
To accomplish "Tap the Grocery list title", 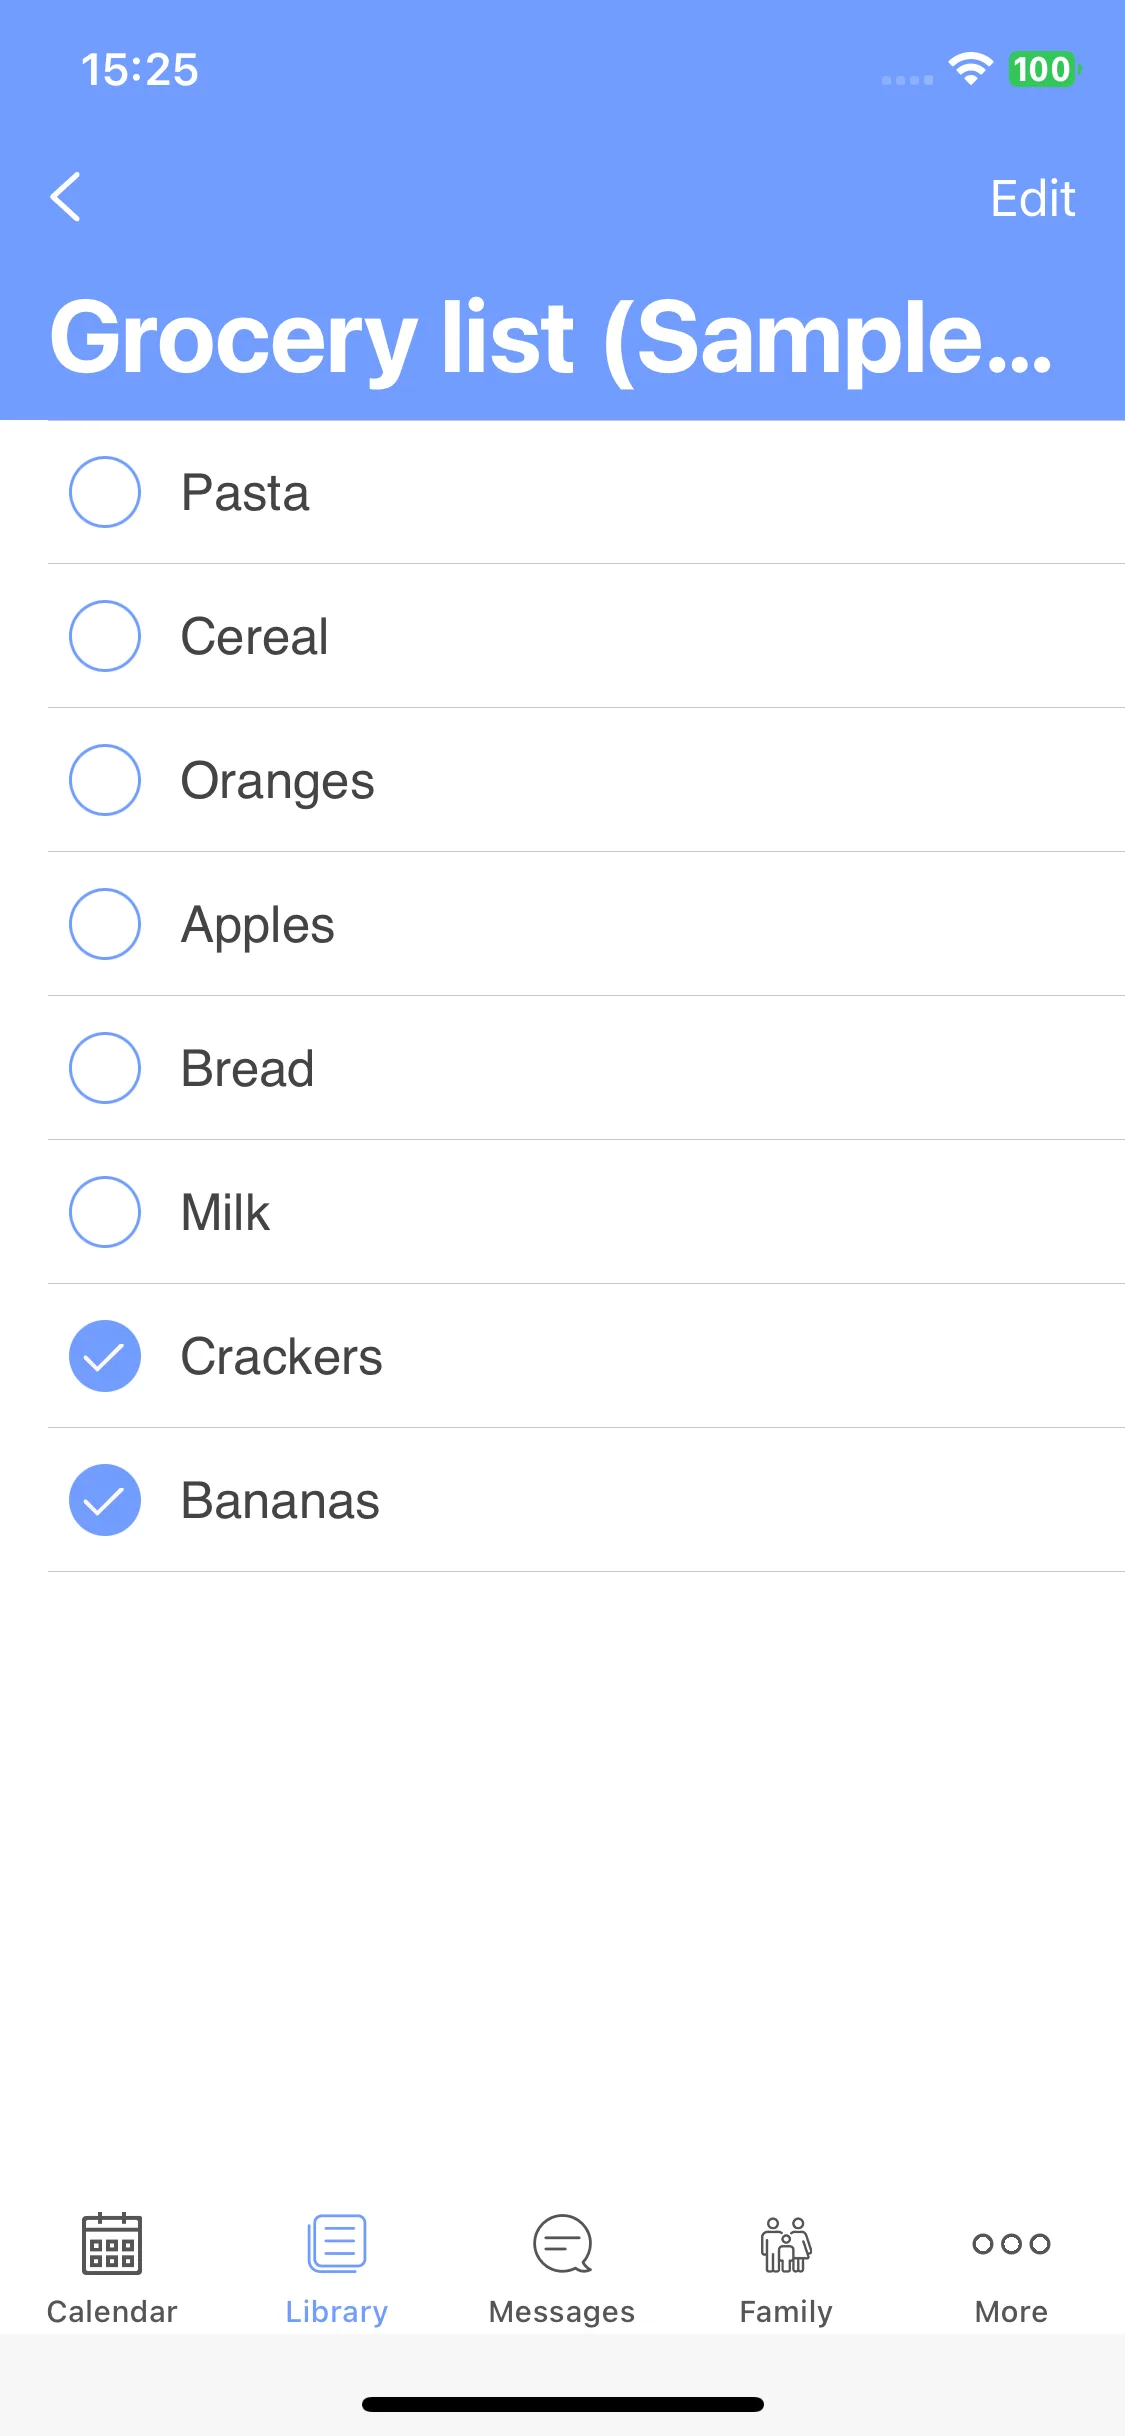I will coord(551,338).
